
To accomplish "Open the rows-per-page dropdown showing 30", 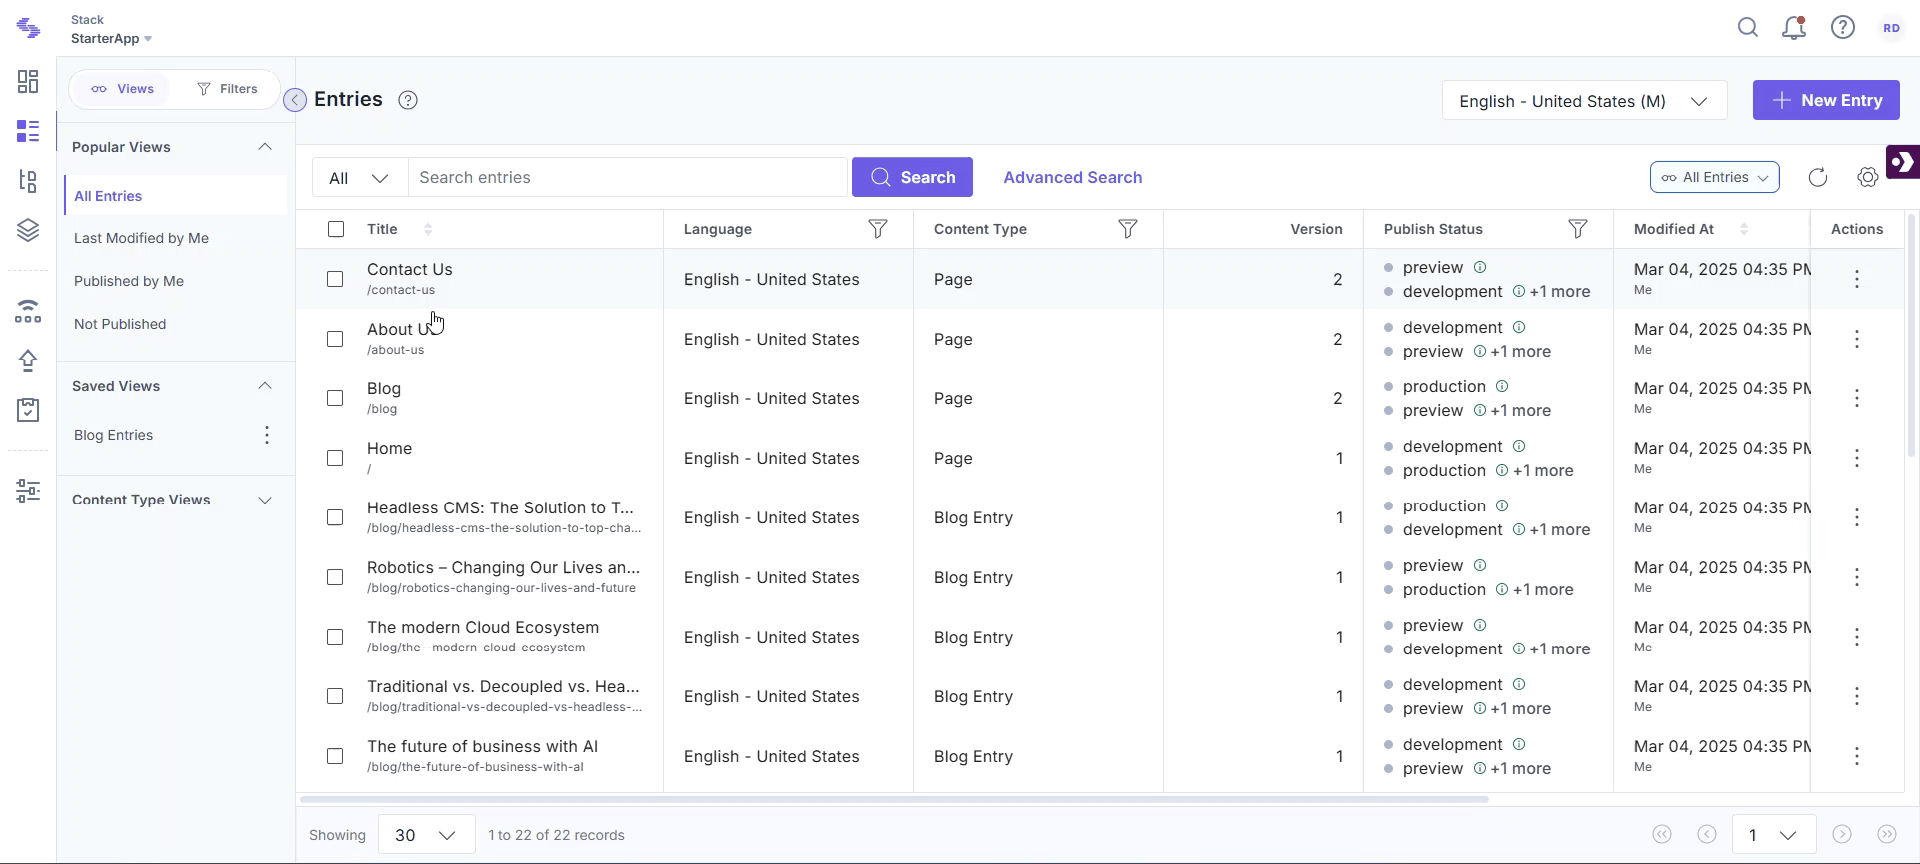I will (x=425, y=835).
